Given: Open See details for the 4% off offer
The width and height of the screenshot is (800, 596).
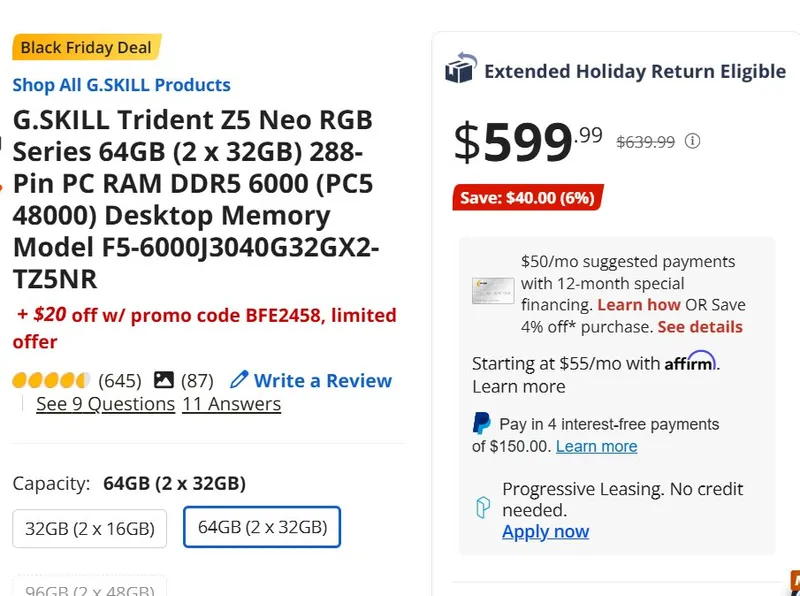Looking at the screenshot, I should point(700,327).
